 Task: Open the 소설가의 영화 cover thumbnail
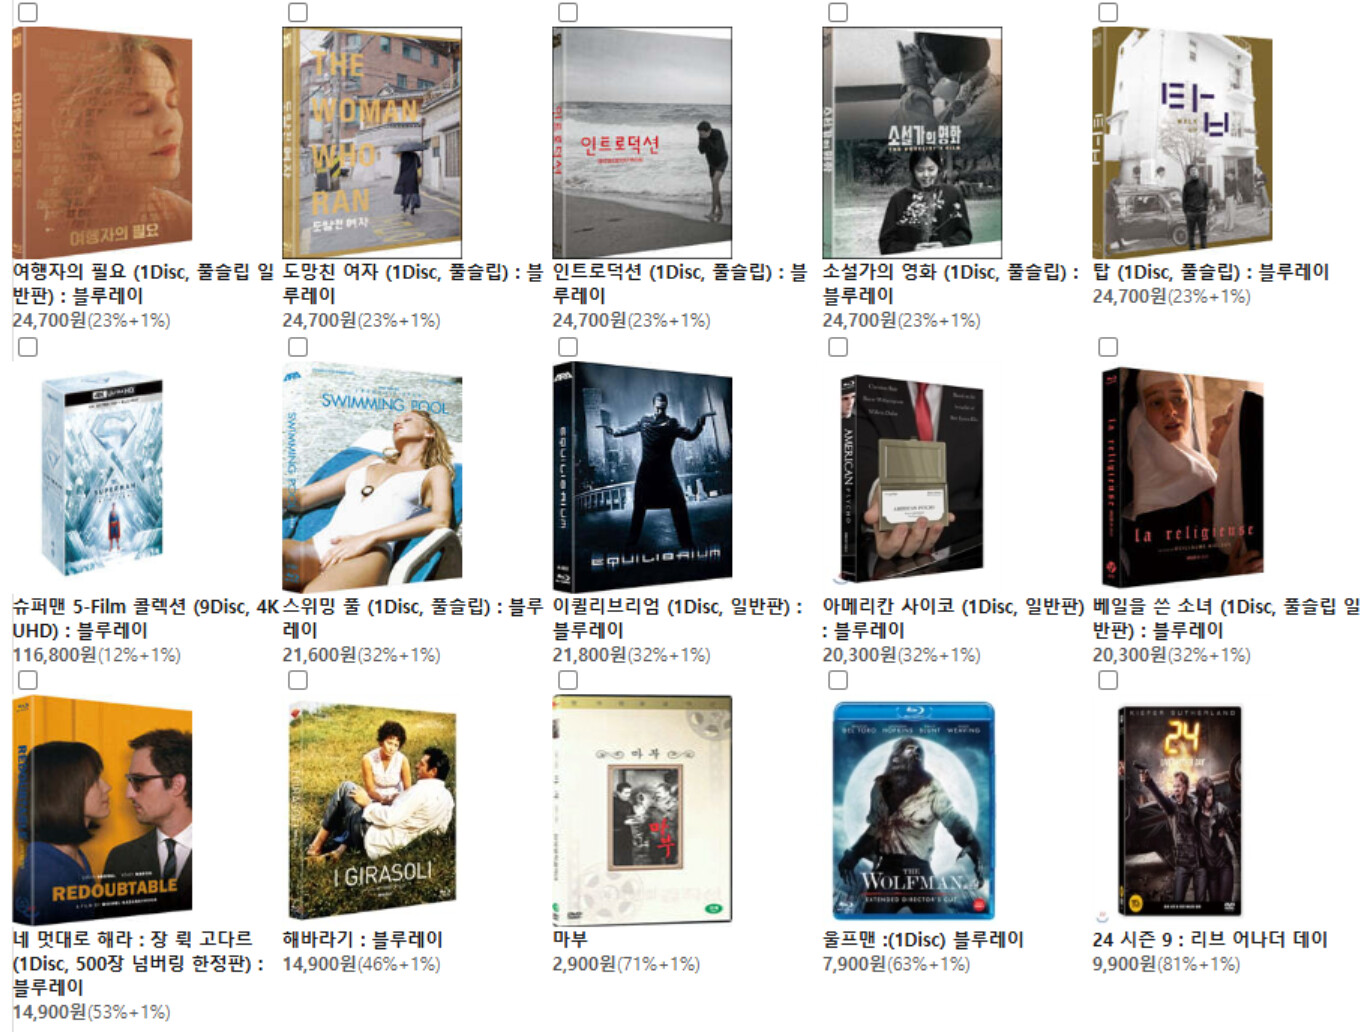(912, 142)
